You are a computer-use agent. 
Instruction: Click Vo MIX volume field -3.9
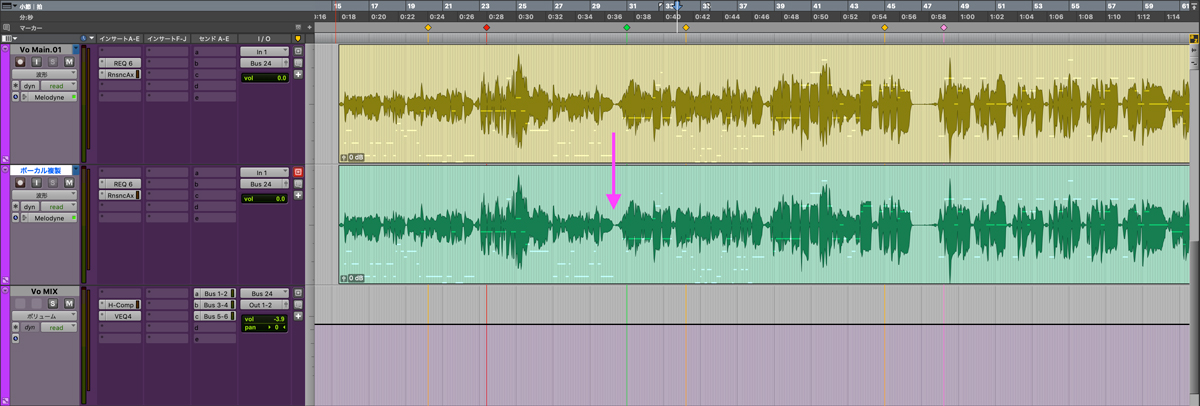pos(264,319)
